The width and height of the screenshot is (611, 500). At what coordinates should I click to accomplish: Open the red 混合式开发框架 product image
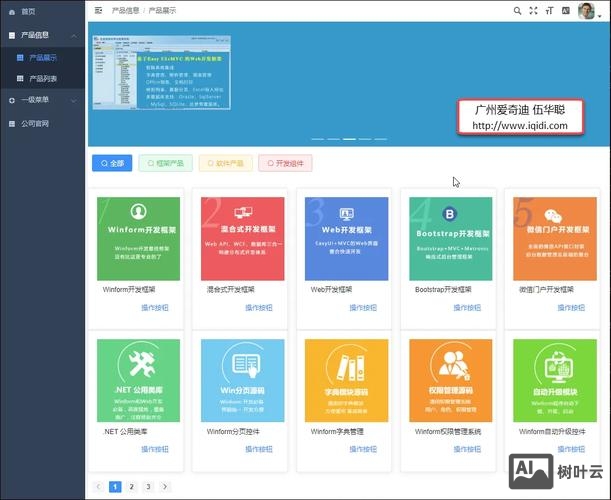click(242, 239)
